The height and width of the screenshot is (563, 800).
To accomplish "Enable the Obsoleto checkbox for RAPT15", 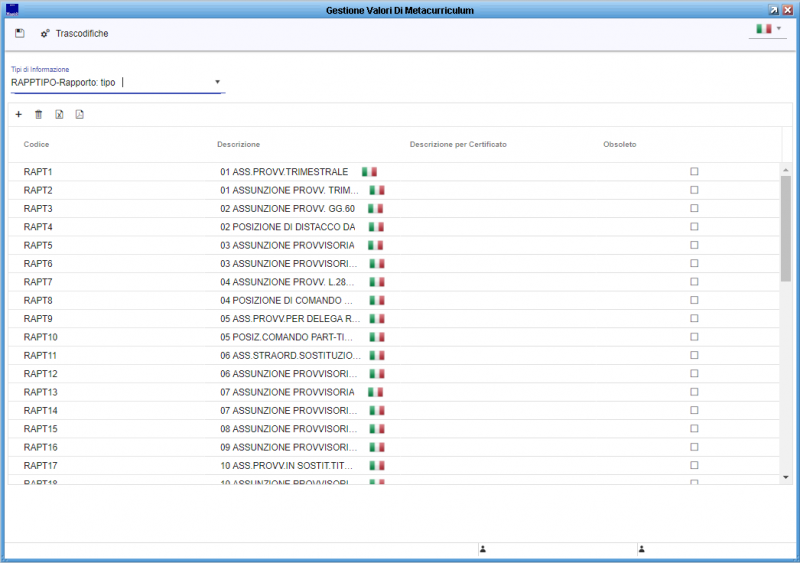I will (694, 428).
